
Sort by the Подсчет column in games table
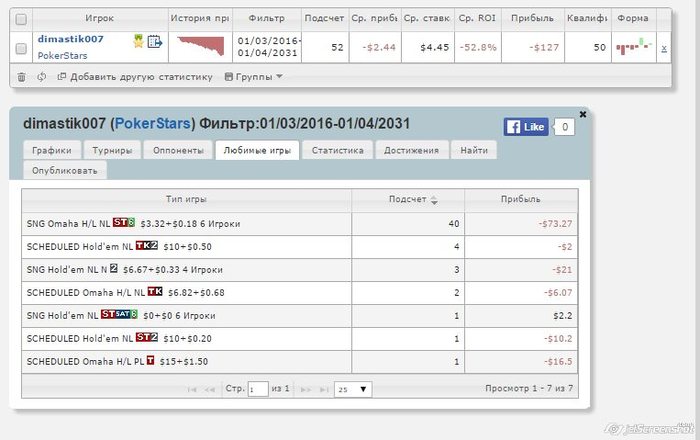408,199
